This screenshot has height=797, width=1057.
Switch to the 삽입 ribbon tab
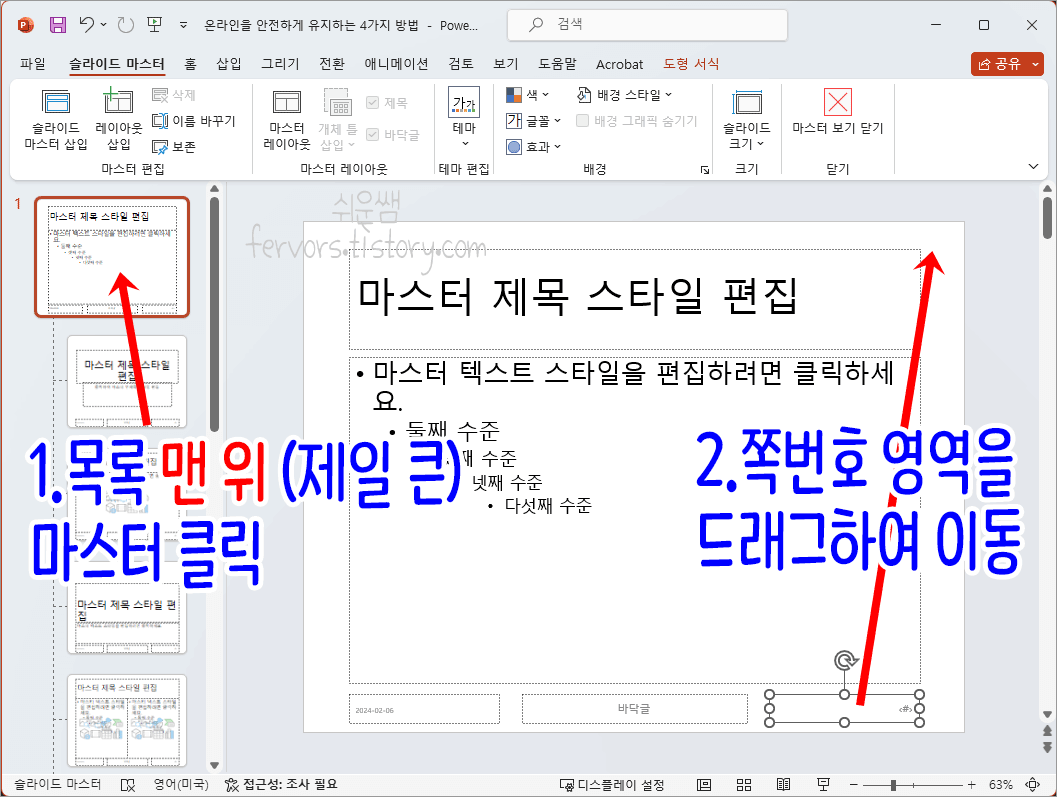pos(228,63)
